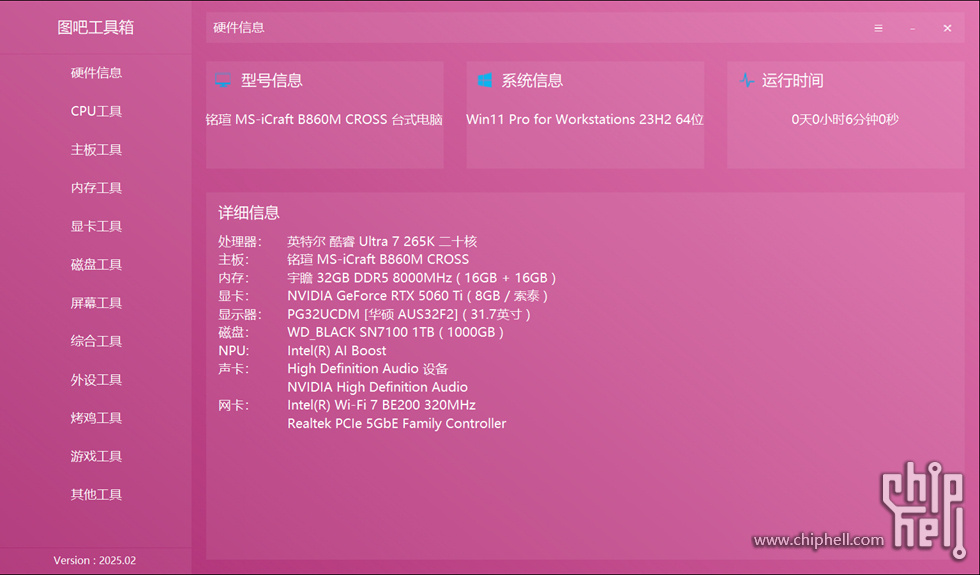This screenshot has width=980, height=575.
Task: Click the 处理器 label
Action: pos(240,241)
